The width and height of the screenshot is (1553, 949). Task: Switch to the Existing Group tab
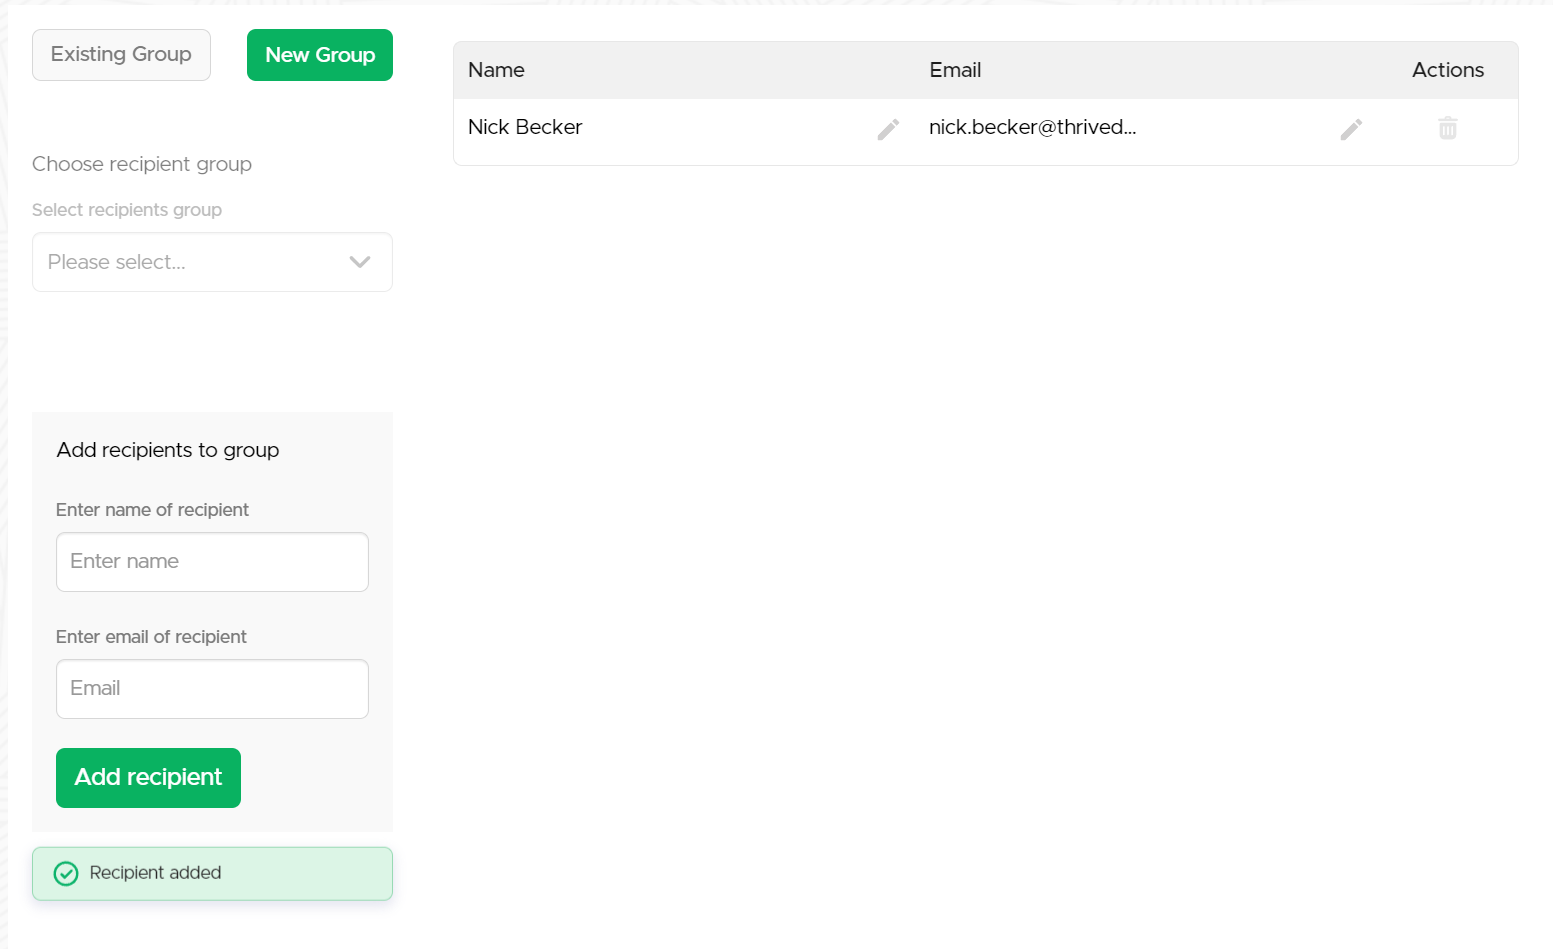[x=121, y=55]
